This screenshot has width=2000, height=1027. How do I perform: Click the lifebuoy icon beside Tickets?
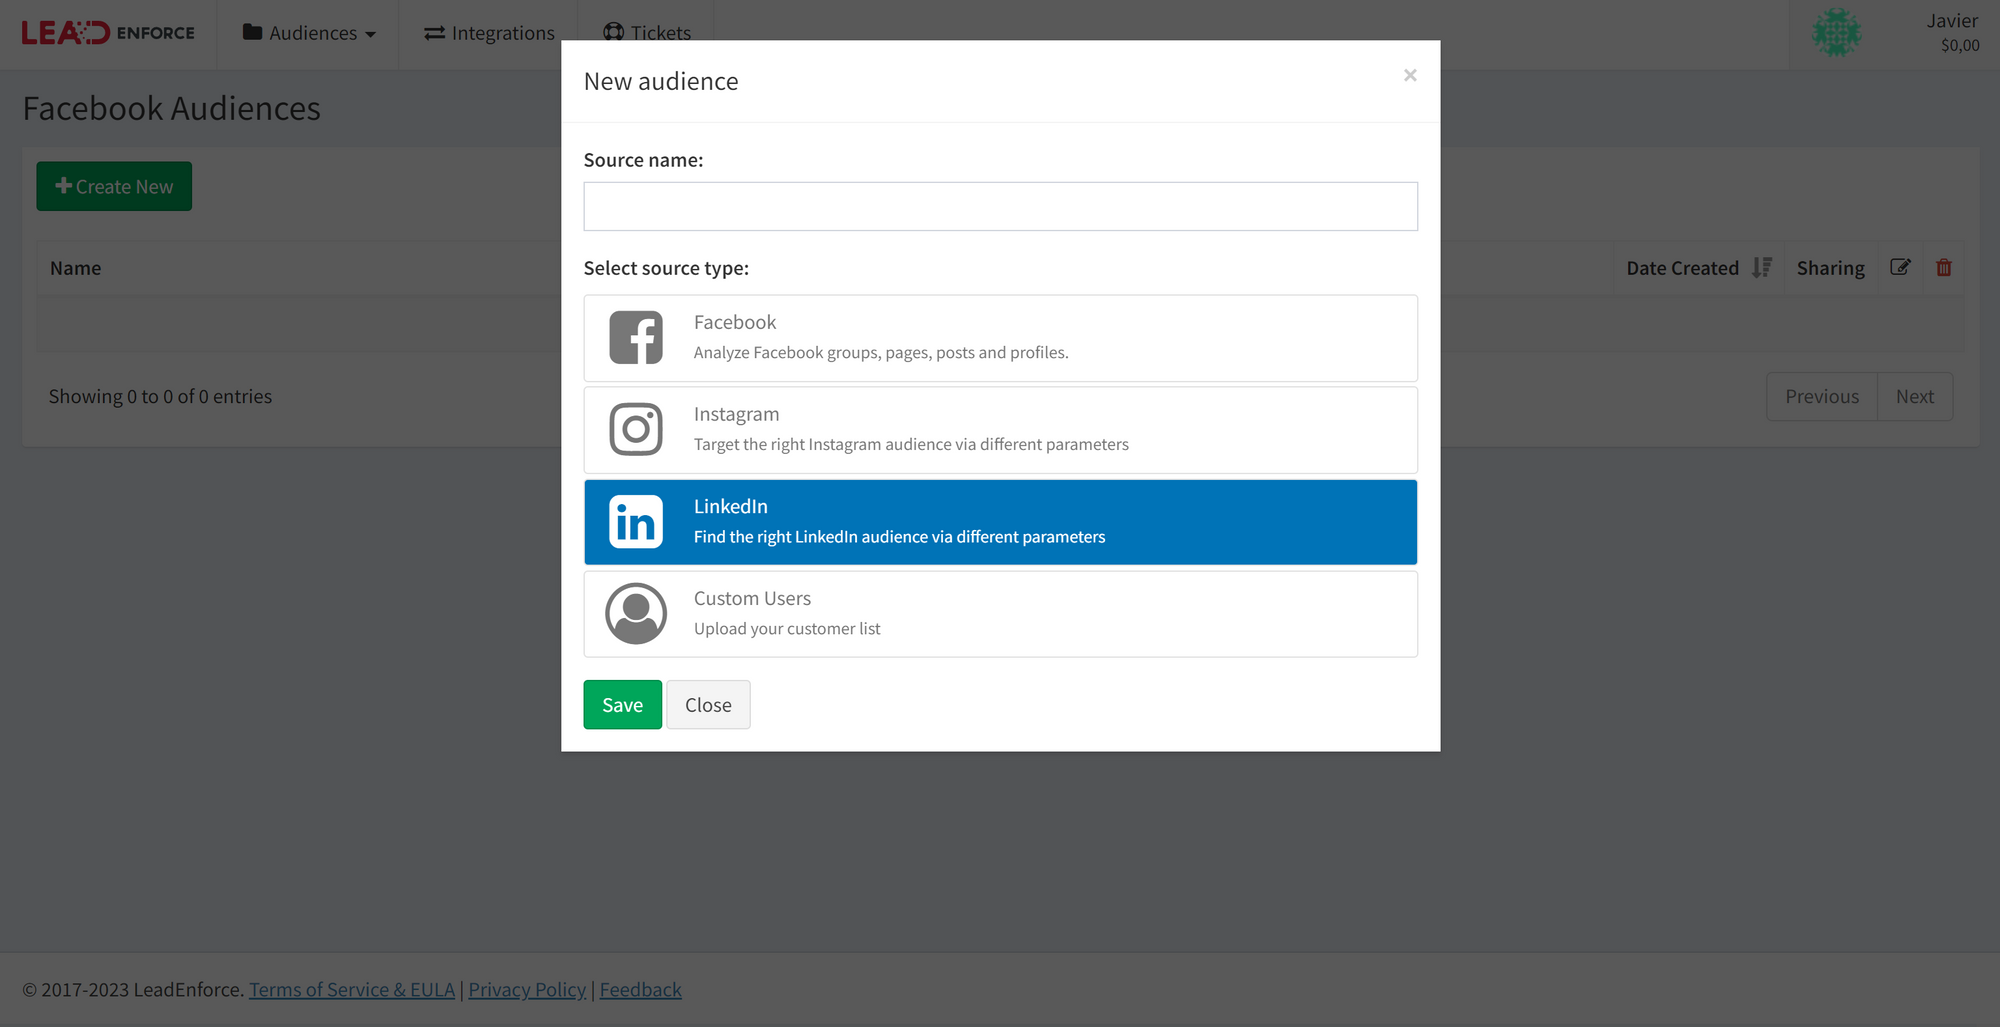click(614, 31)
